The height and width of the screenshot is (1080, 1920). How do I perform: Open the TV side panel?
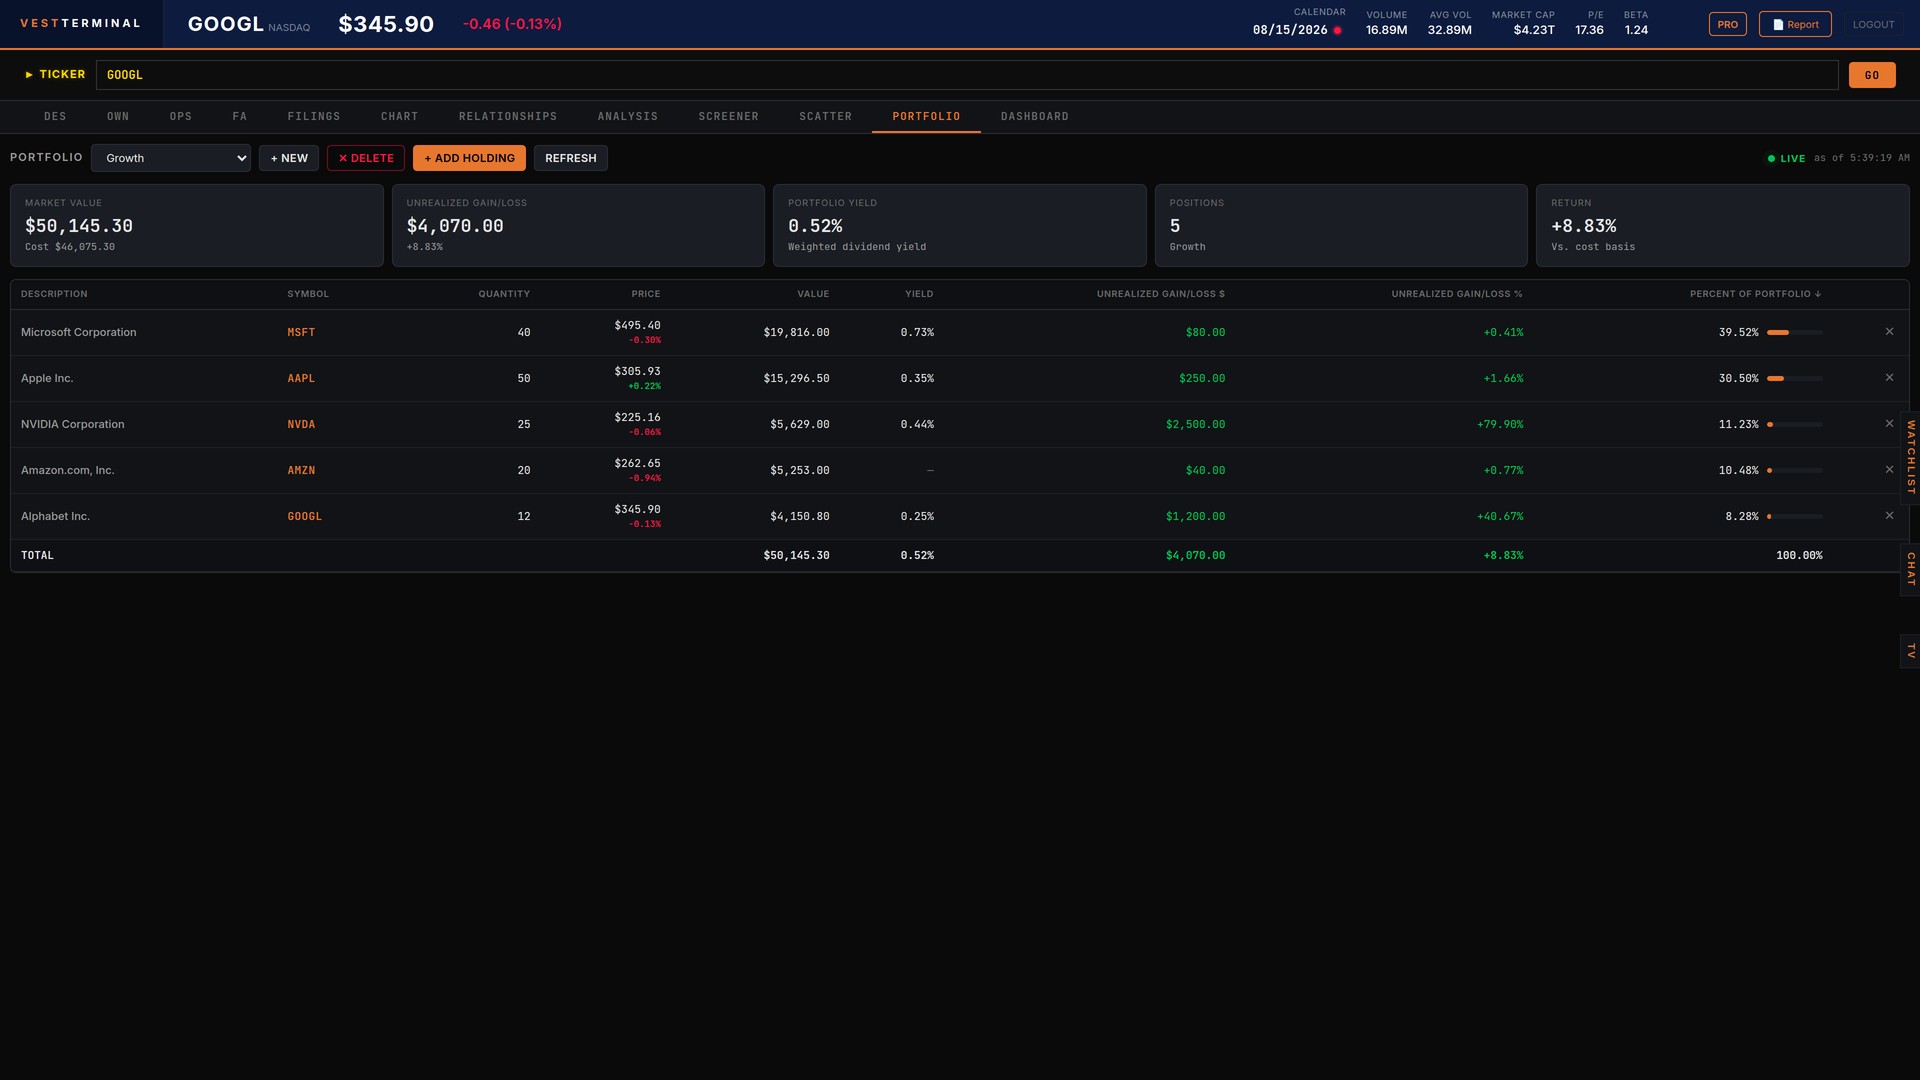pyautogui.click(x=1910, y=651)
